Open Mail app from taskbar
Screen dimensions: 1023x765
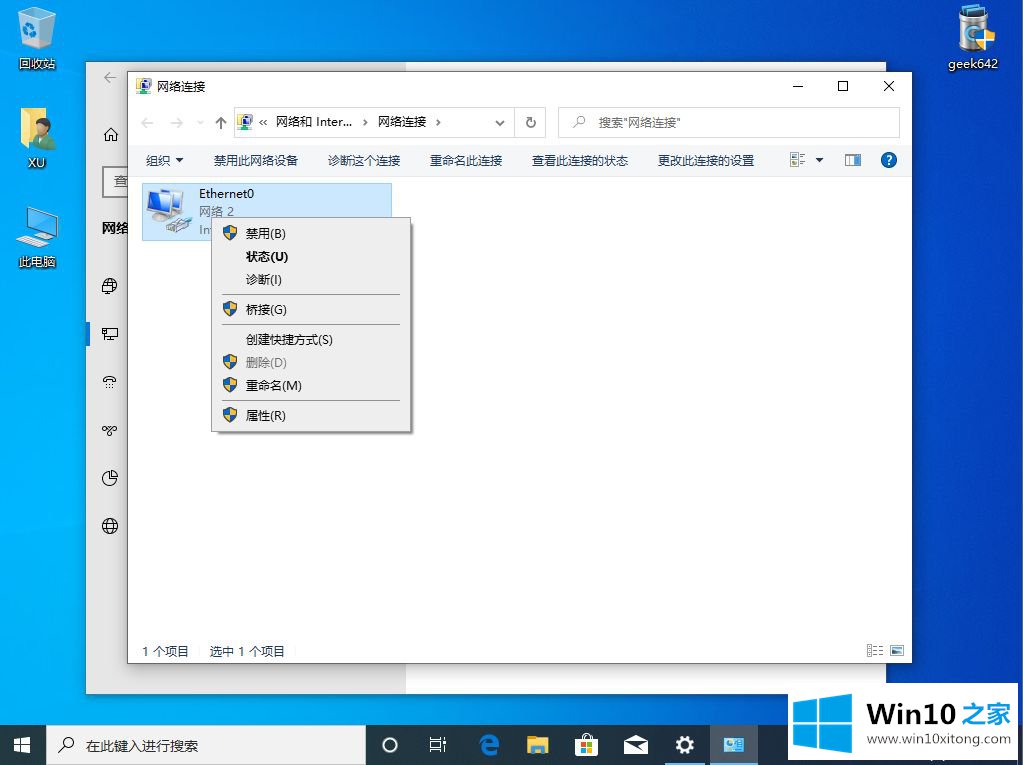tap(635, 745)
